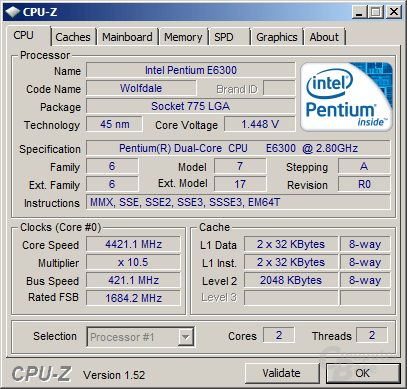Image resolution: width=407 pixels, height=389 pixels.
Task: Click the Specification field text
Action: (238, 148)
